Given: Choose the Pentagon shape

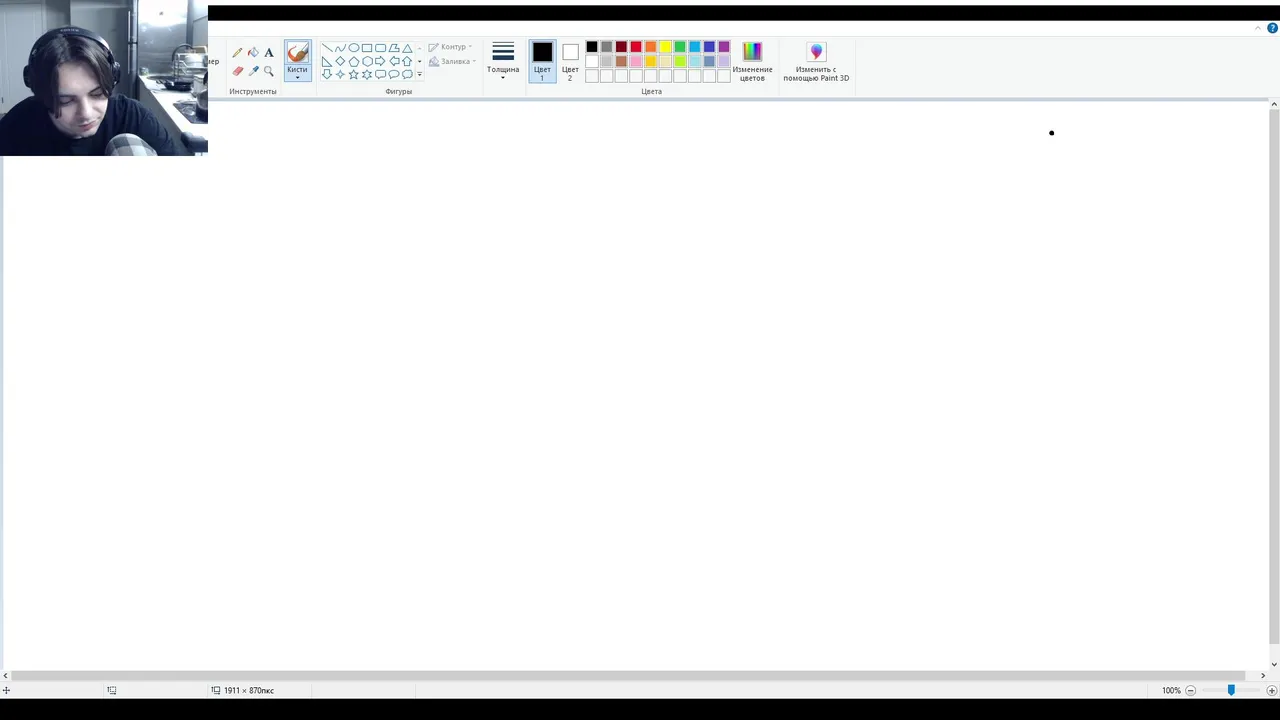Looking at the screenshot, I should (x=354, y=61).
